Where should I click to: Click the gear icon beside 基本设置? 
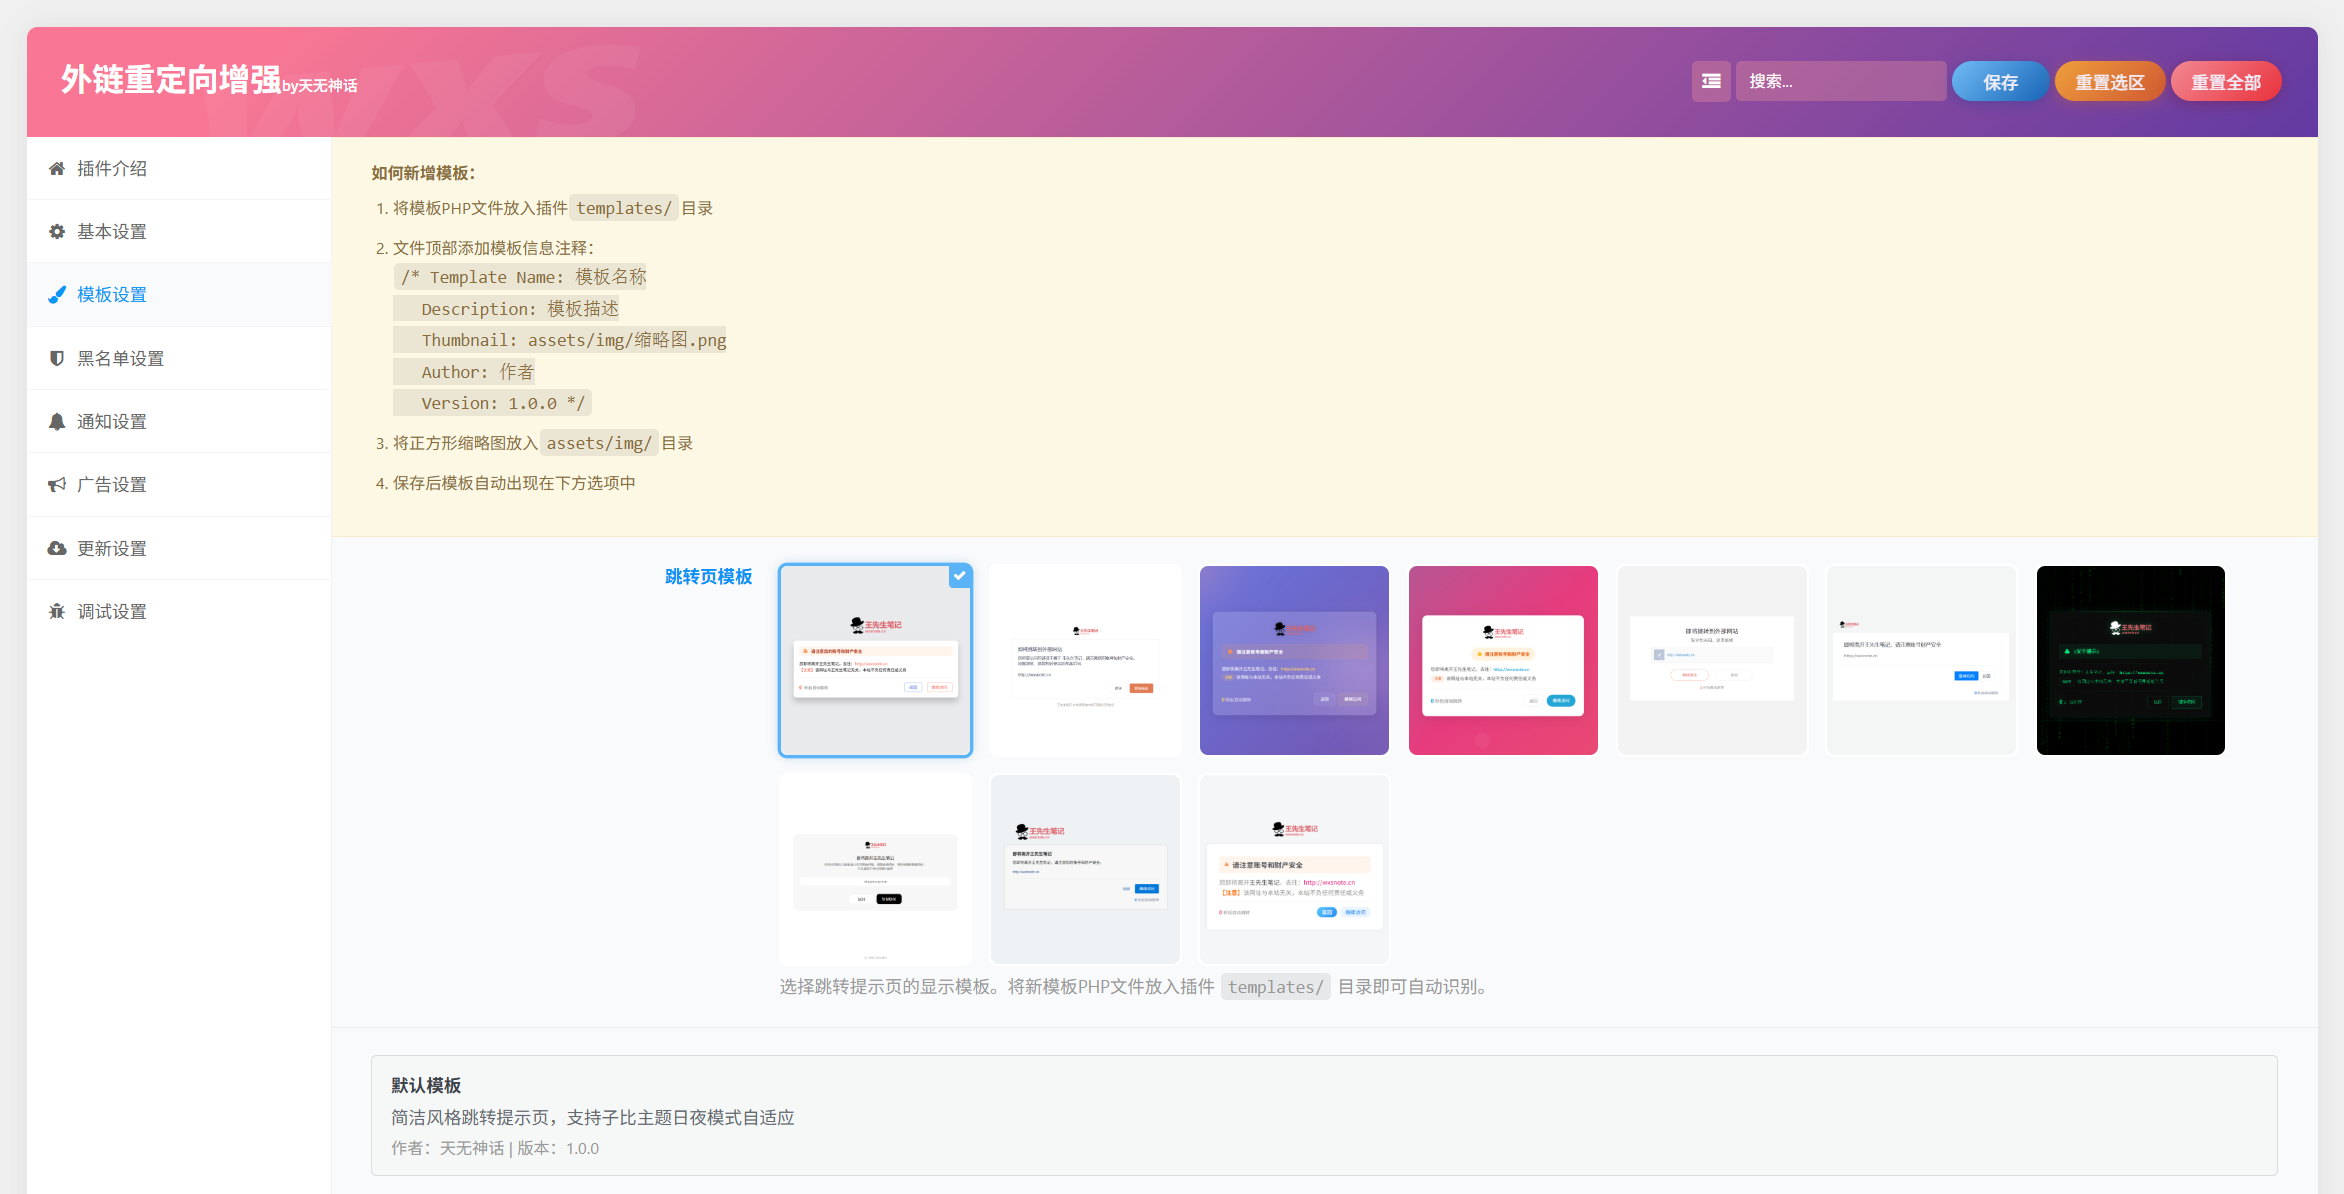[x=57, y=232]
